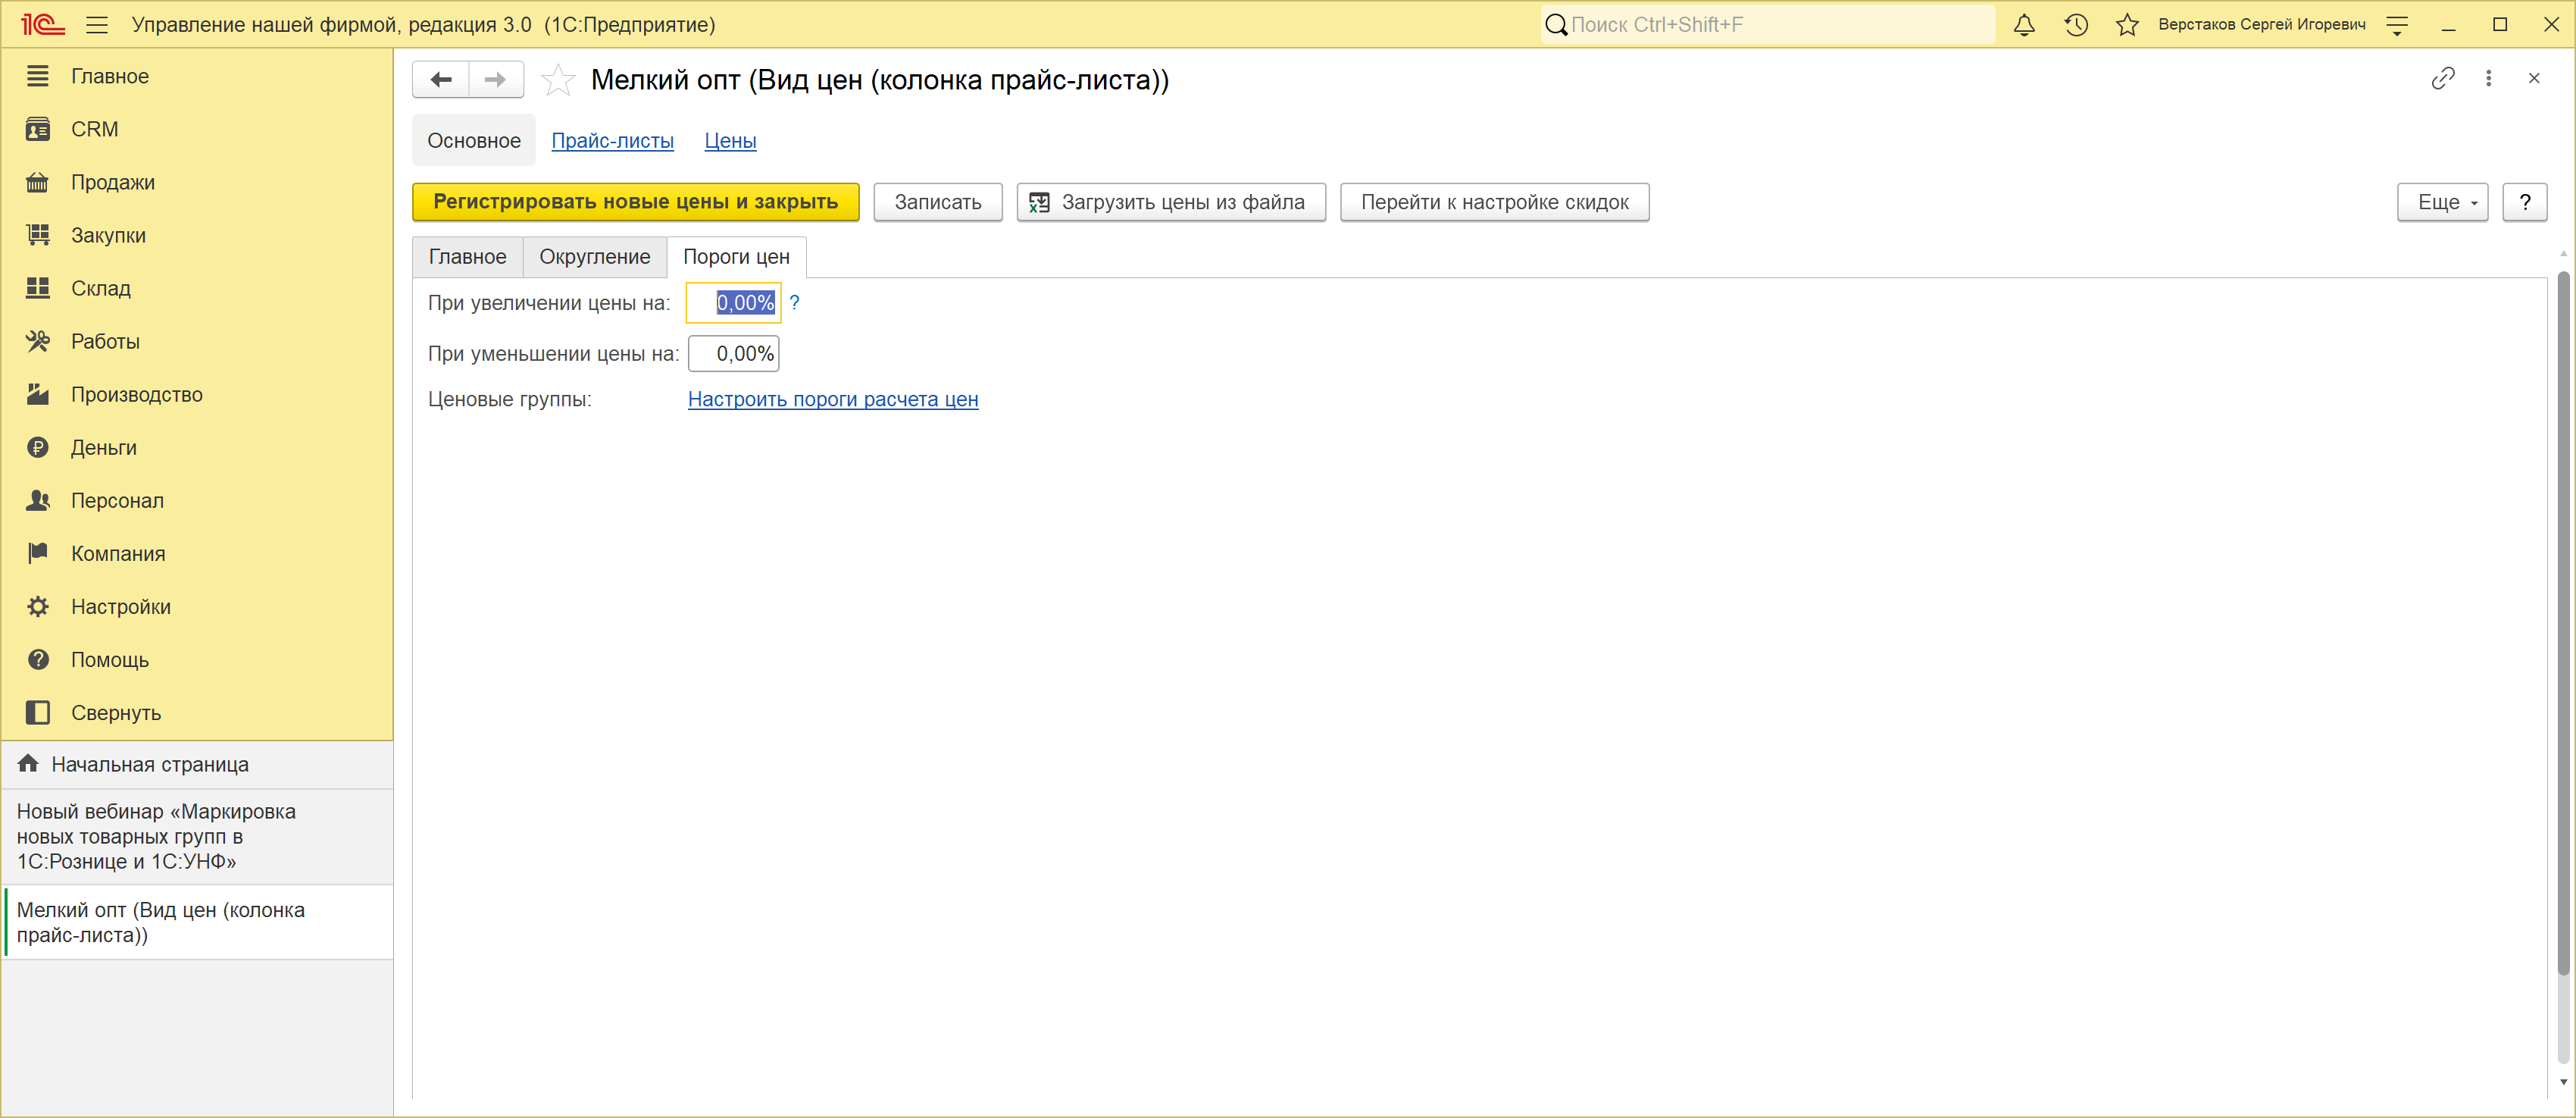
Task: Click username Верстаков Сергей Игоревич
Action: click(2262, 25)
